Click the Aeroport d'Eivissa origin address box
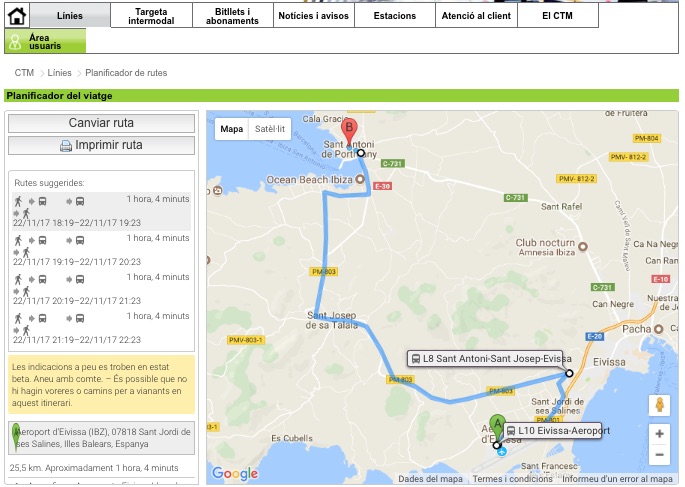This screenshot has width=685, height=487. (x=101, y=438)
